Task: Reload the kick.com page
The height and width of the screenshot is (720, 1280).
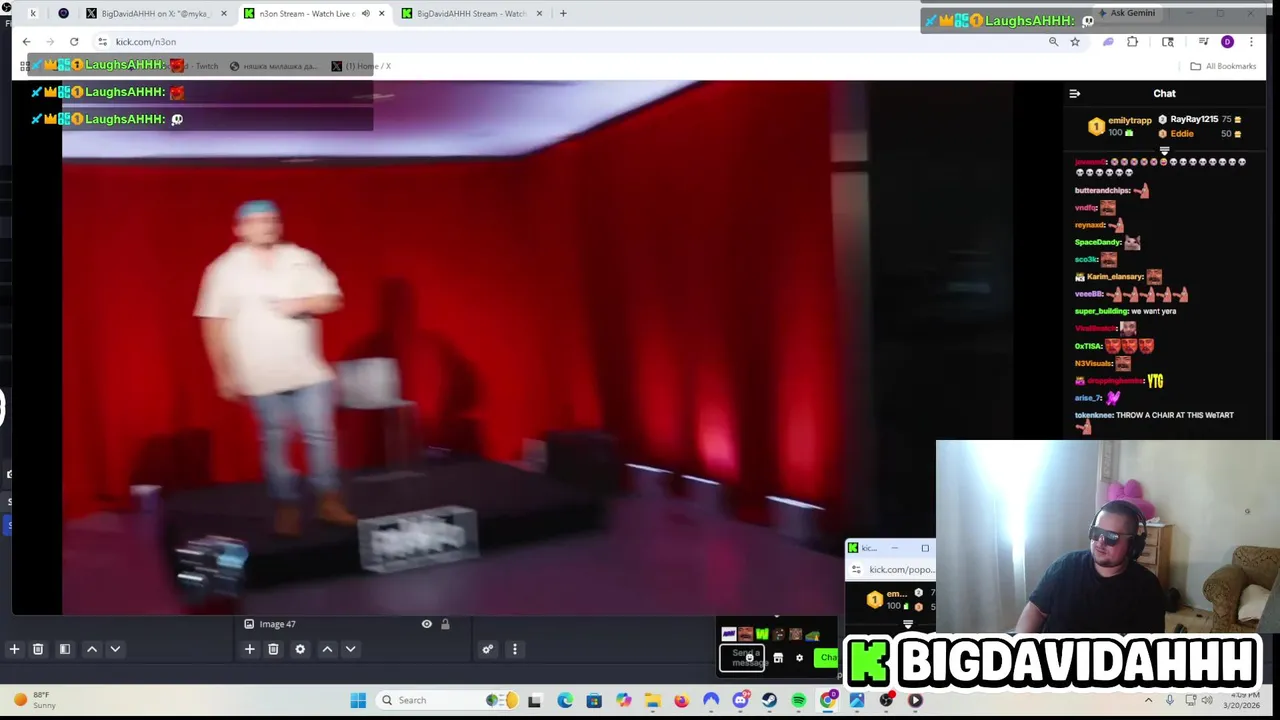Action: (x=74, y=42)
